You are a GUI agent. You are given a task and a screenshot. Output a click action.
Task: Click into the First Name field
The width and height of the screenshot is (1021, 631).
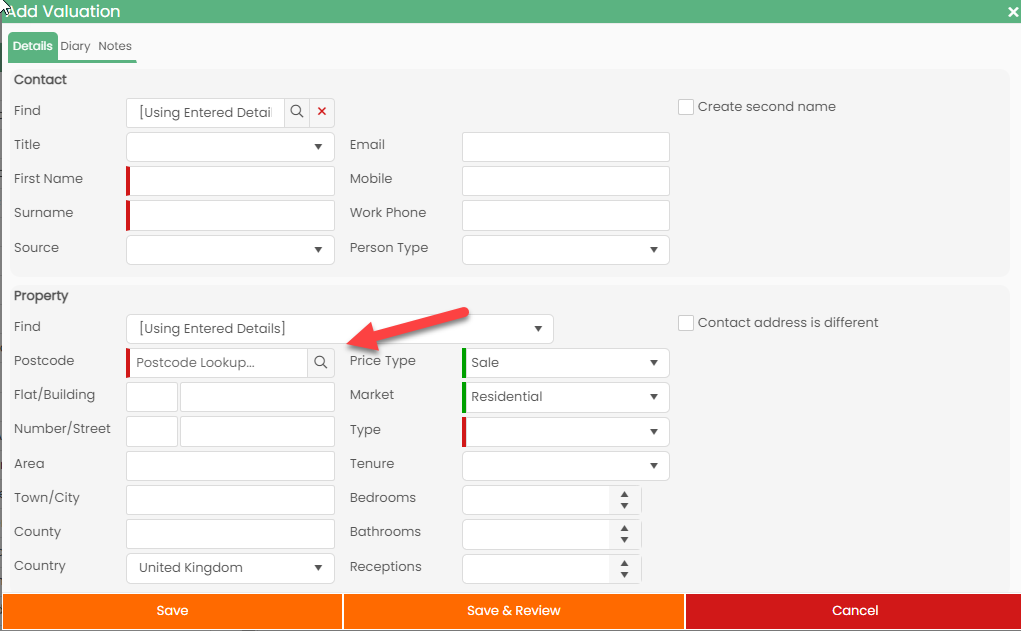(232, 181)
